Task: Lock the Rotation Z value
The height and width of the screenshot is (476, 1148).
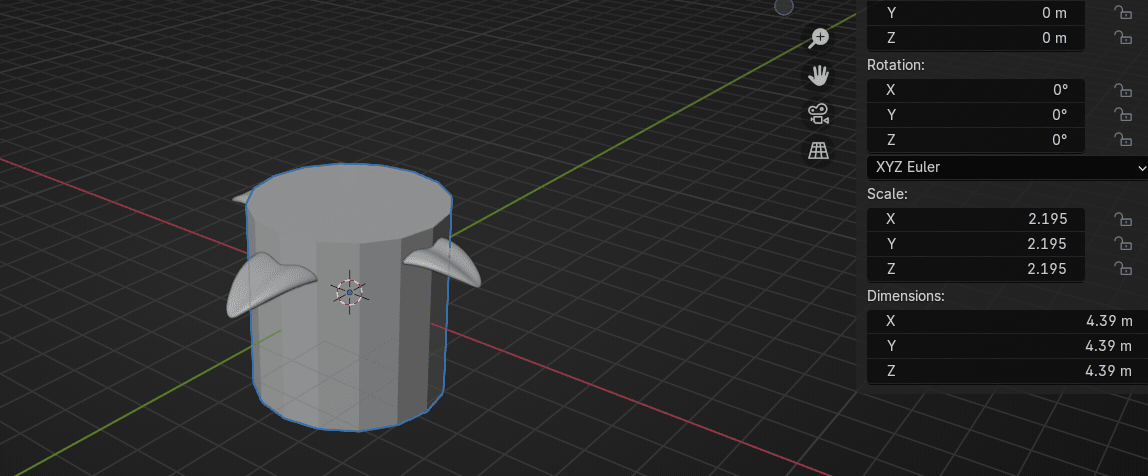Action: click(x=1123, y=140)
